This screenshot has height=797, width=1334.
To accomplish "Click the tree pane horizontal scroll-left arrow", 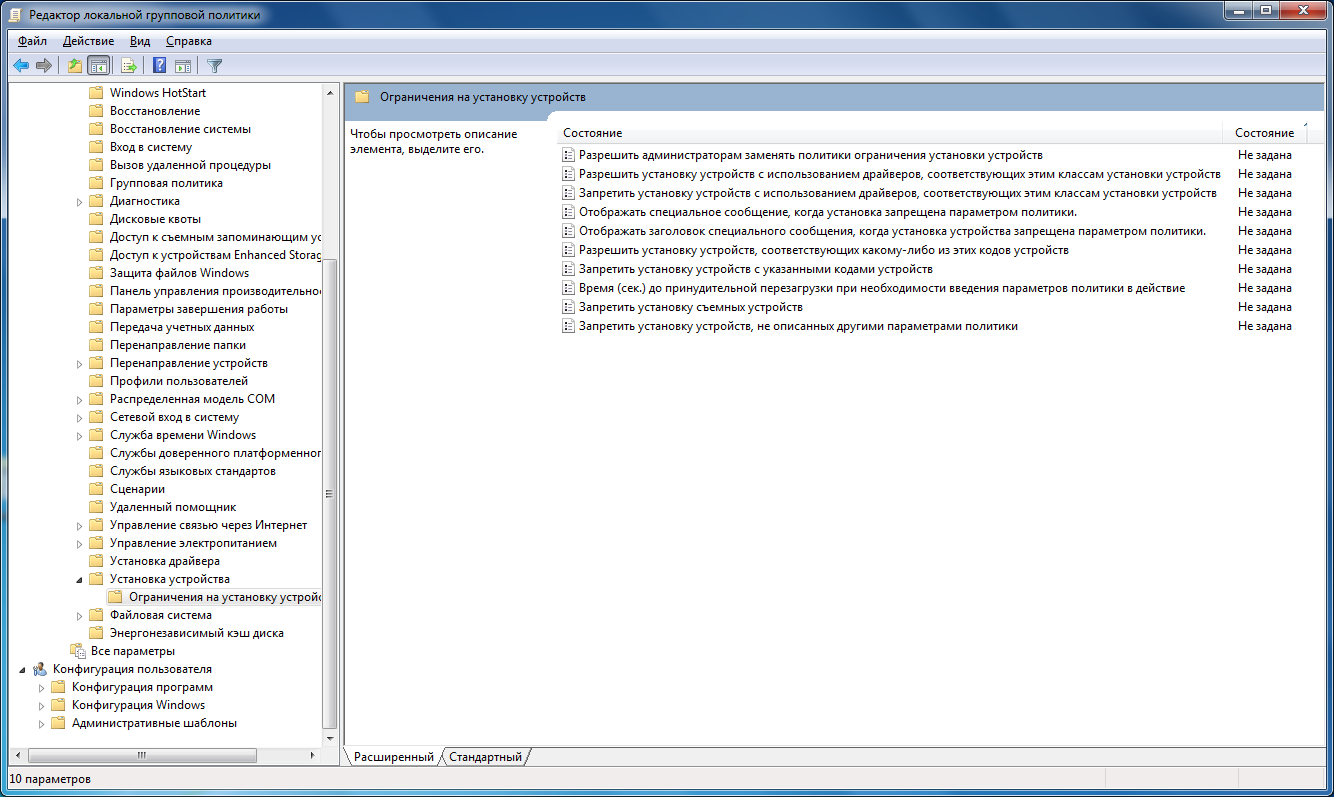I will point(16,755).
